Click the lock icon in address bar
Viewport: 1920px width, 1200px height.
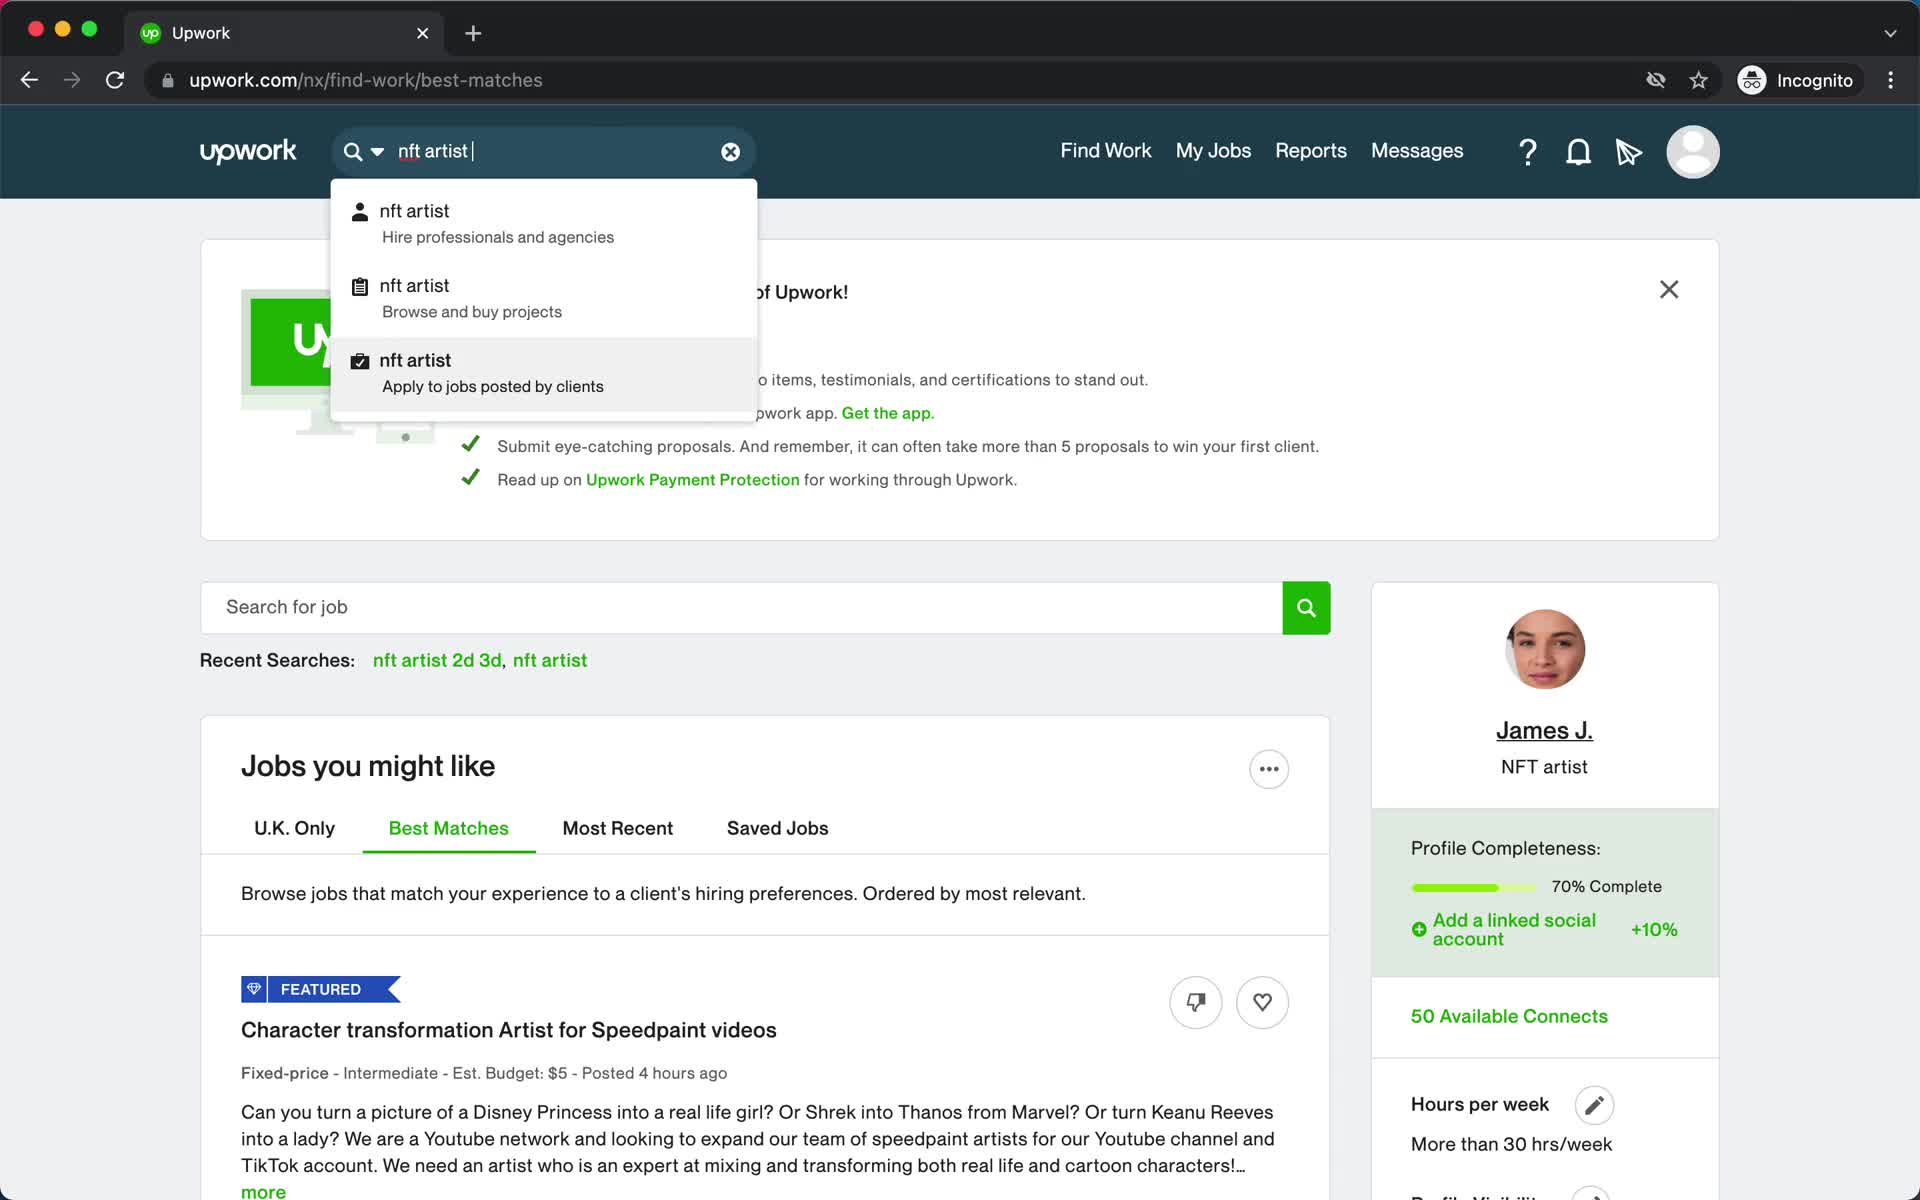[x=168, y=80]
